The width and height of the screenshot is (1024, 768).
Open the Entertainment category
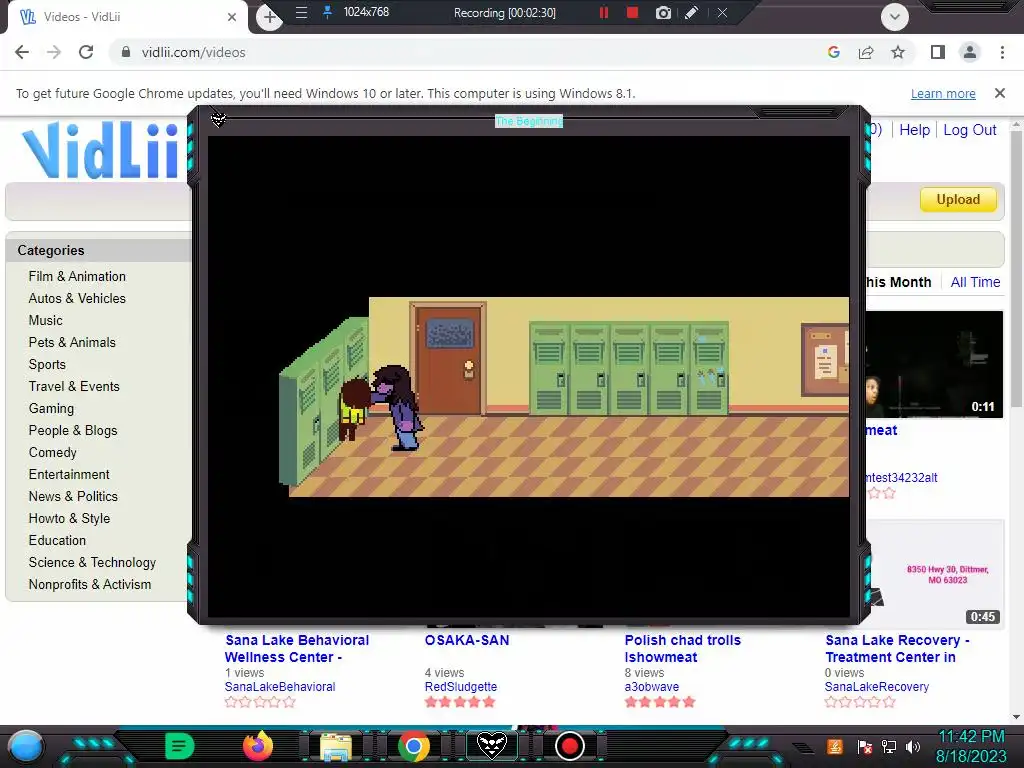[x=69, y=475]
